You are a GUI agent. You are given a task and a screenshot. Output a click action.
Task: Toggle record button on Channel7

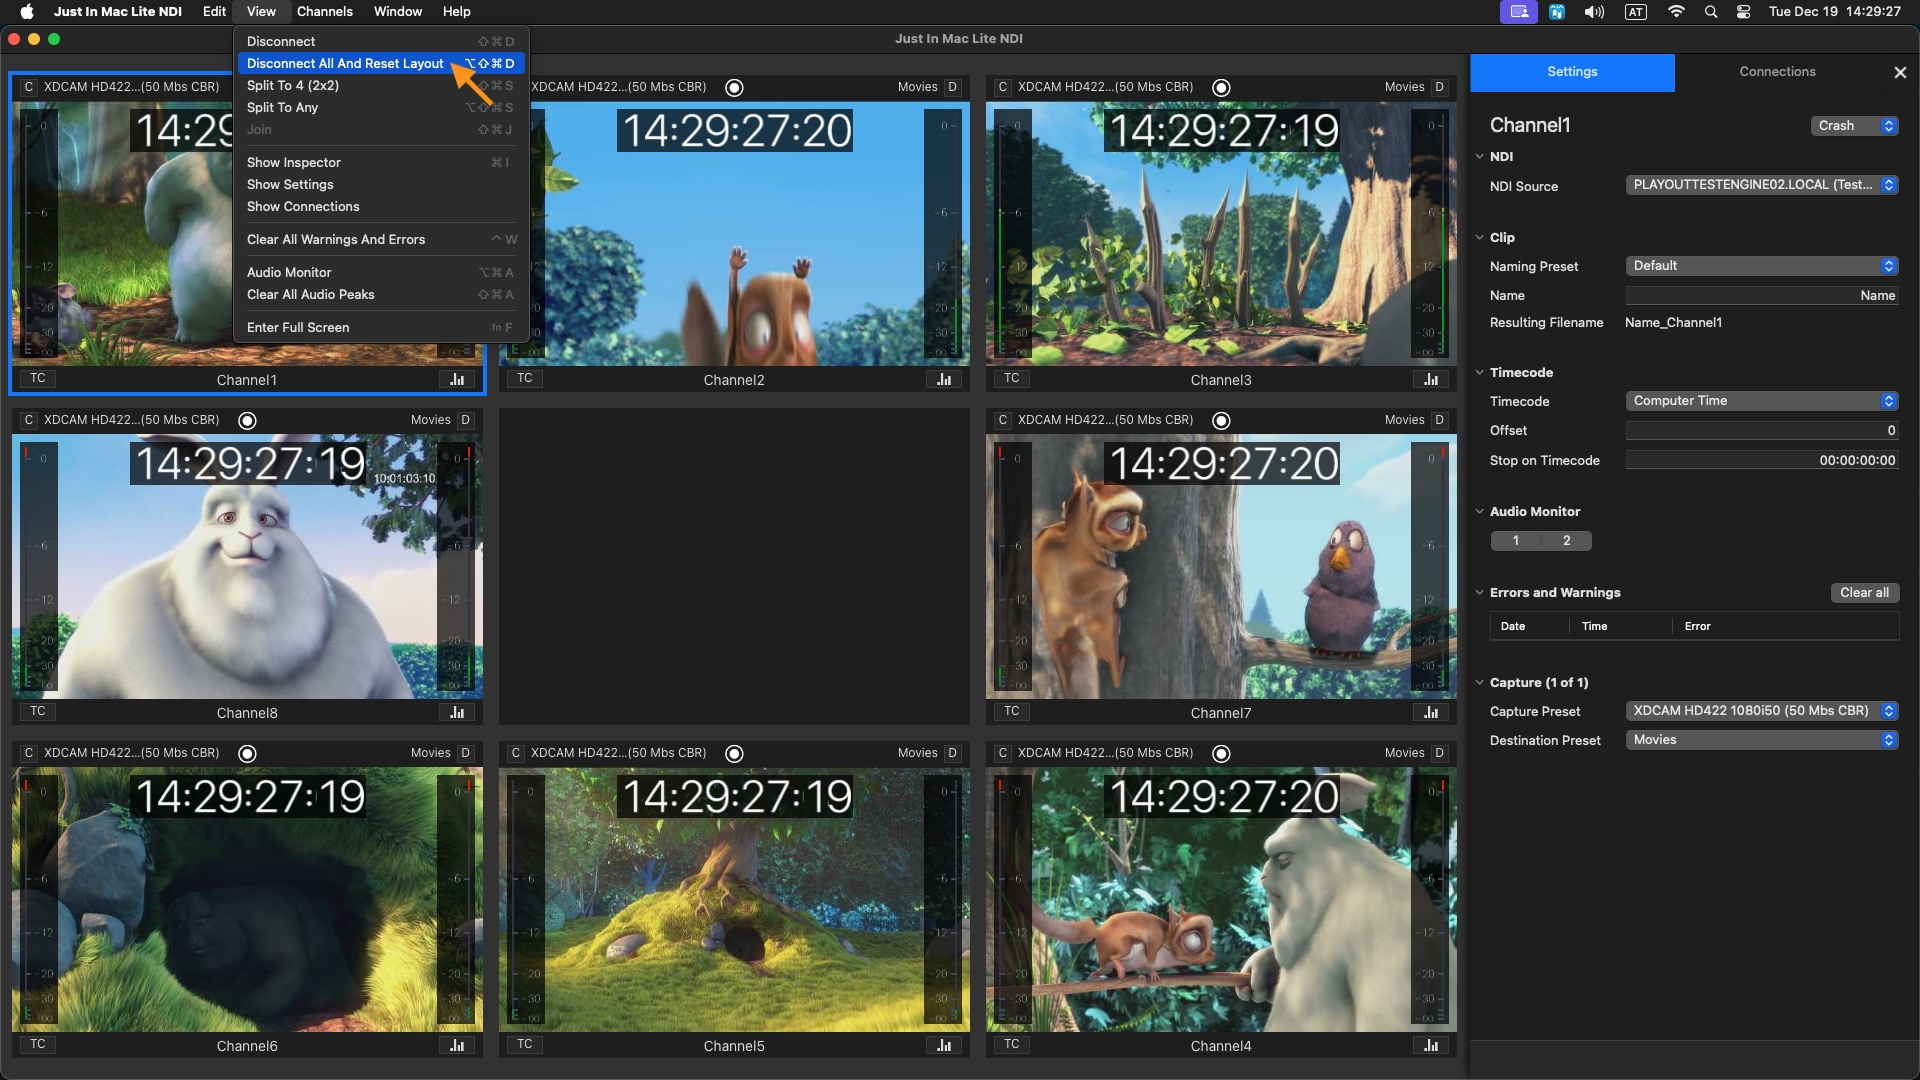point(1221,420)
